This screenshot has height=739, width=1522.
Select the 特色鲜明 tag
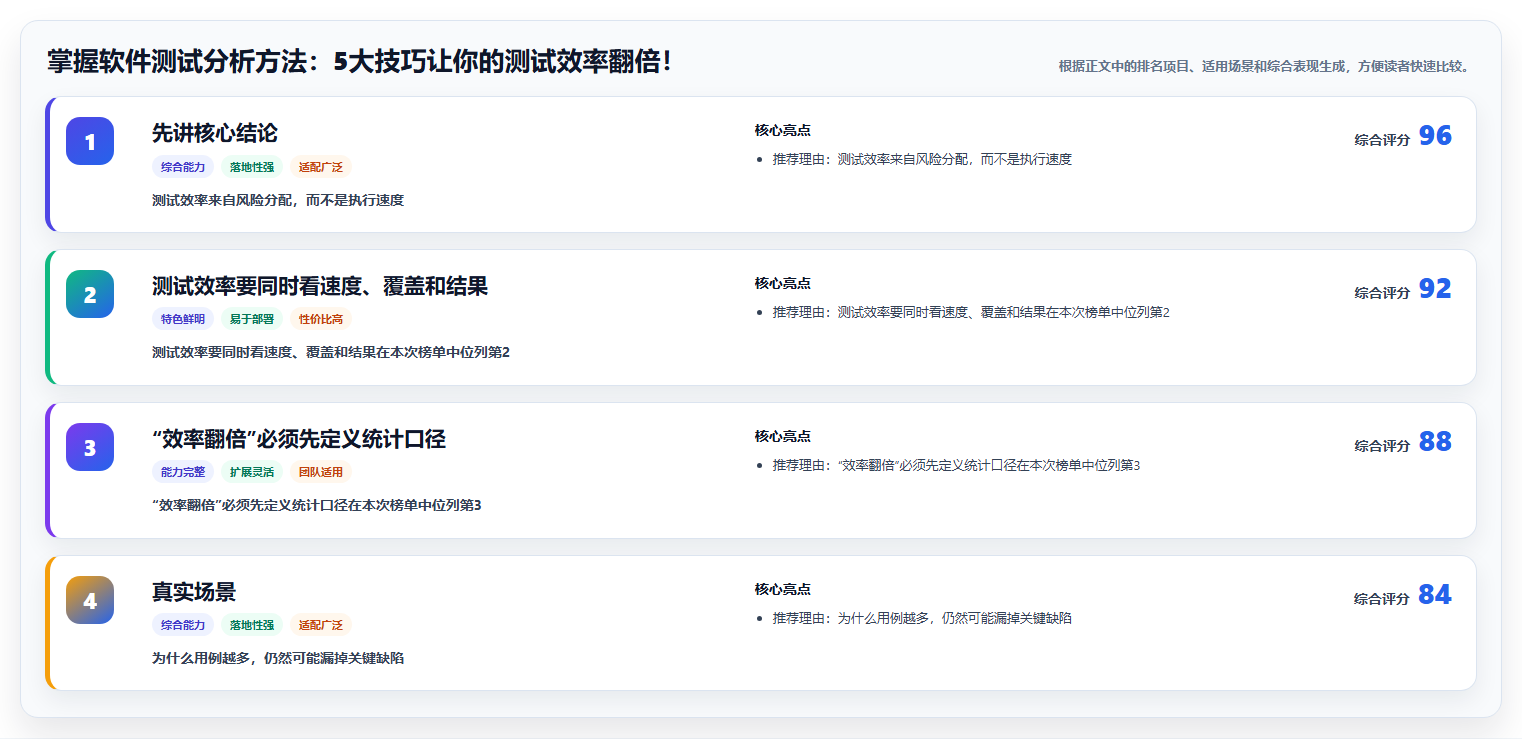coord(183,319)
